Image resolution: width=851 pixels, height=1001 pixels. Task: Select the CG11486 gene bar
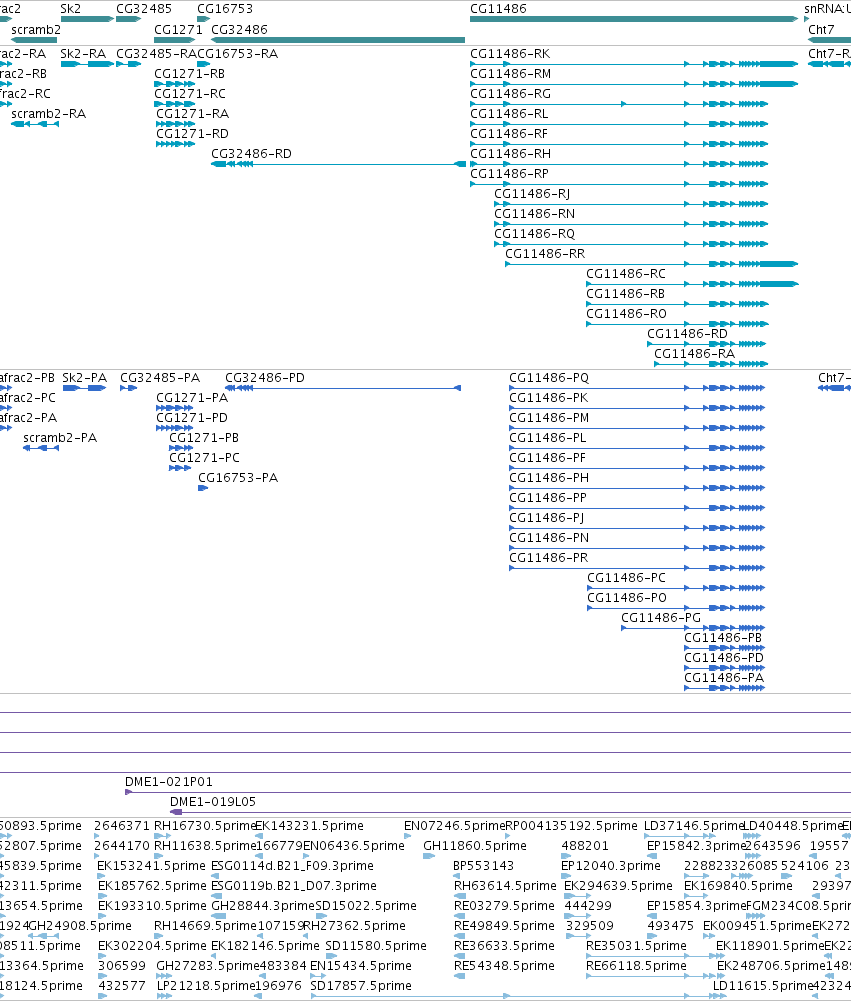pyautogui.click(x=634, y=19)
